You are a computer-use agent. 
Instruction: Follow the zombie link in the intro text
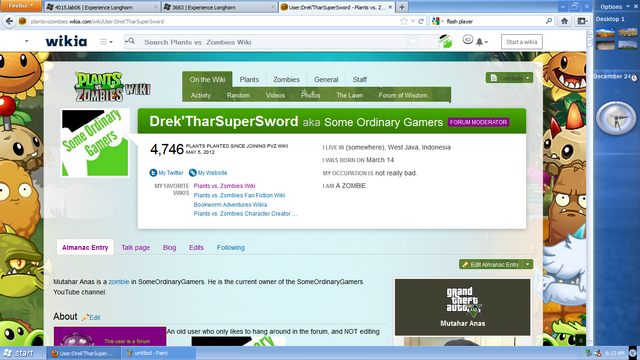(x=119, y=282)
